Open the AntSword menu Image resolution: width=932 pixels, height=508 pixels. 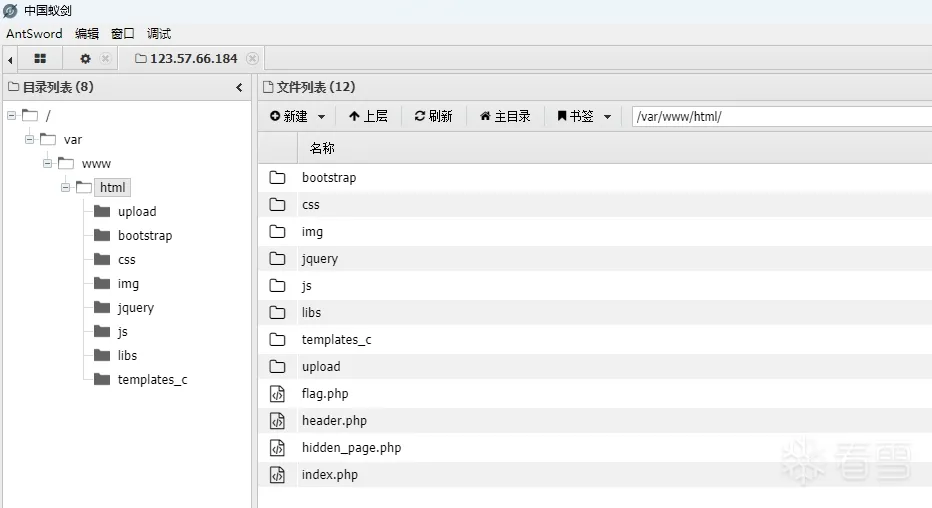coord(34,33)
